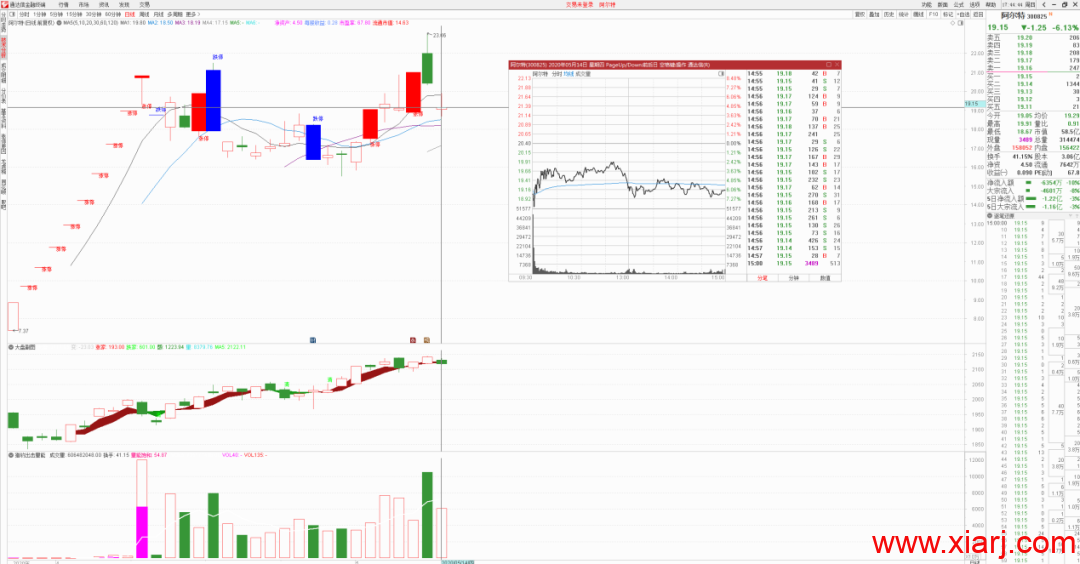Expand the 更多 periods dropdown
Image resolution: width=1080 pixels, height=564 pixels.
tap(193, 14)
